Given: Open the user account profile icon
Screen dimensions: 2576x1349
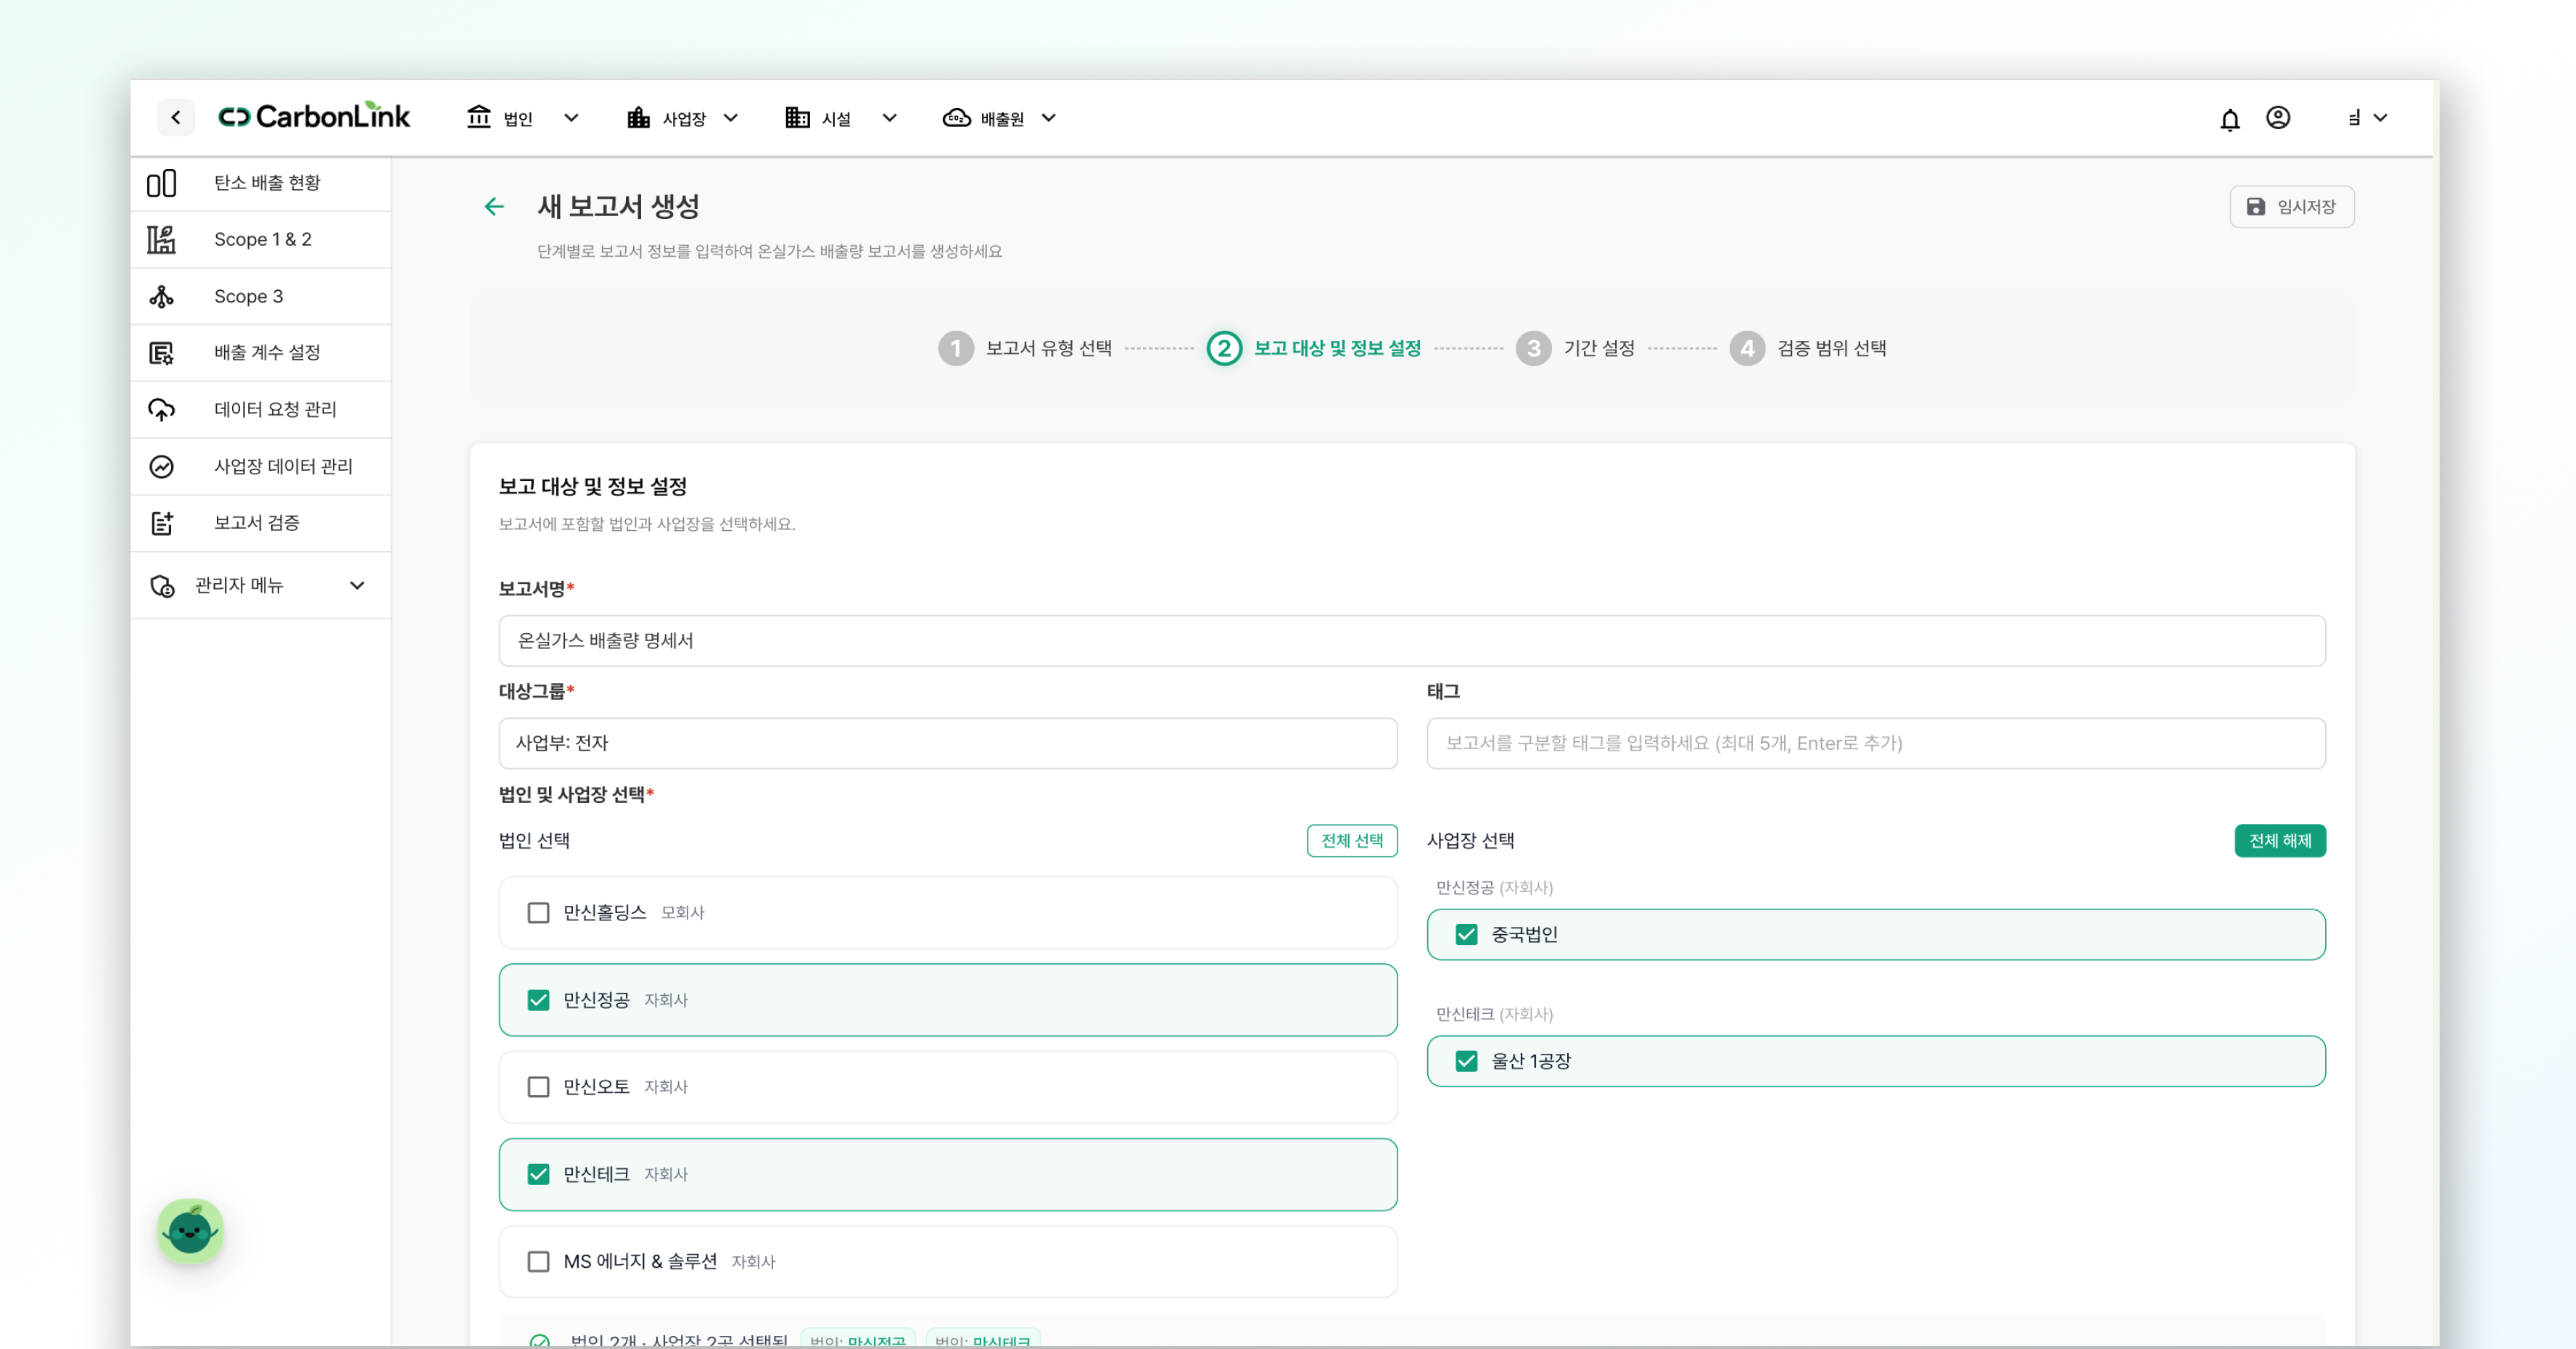Looking at the screenshot, I should 2278,118.
